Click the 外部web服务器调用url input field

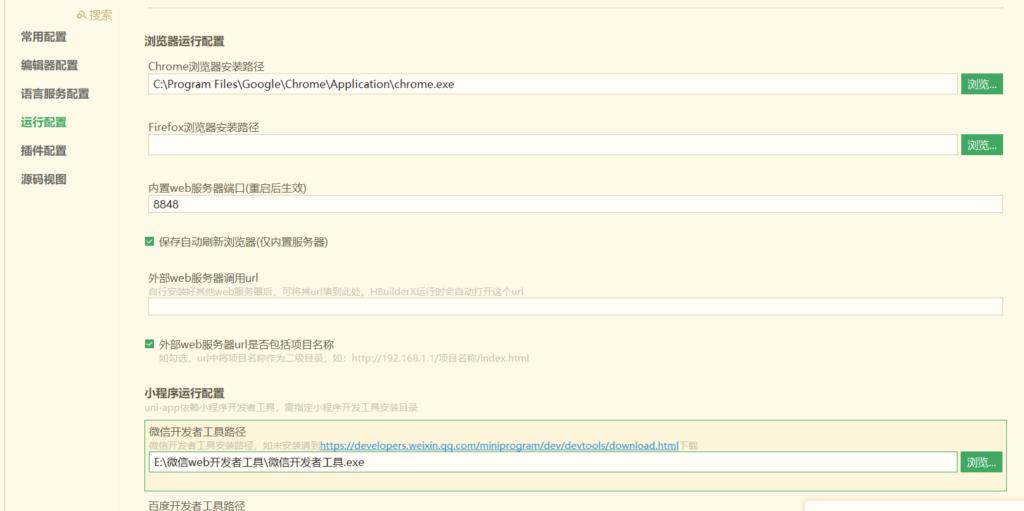coord(575,306)
